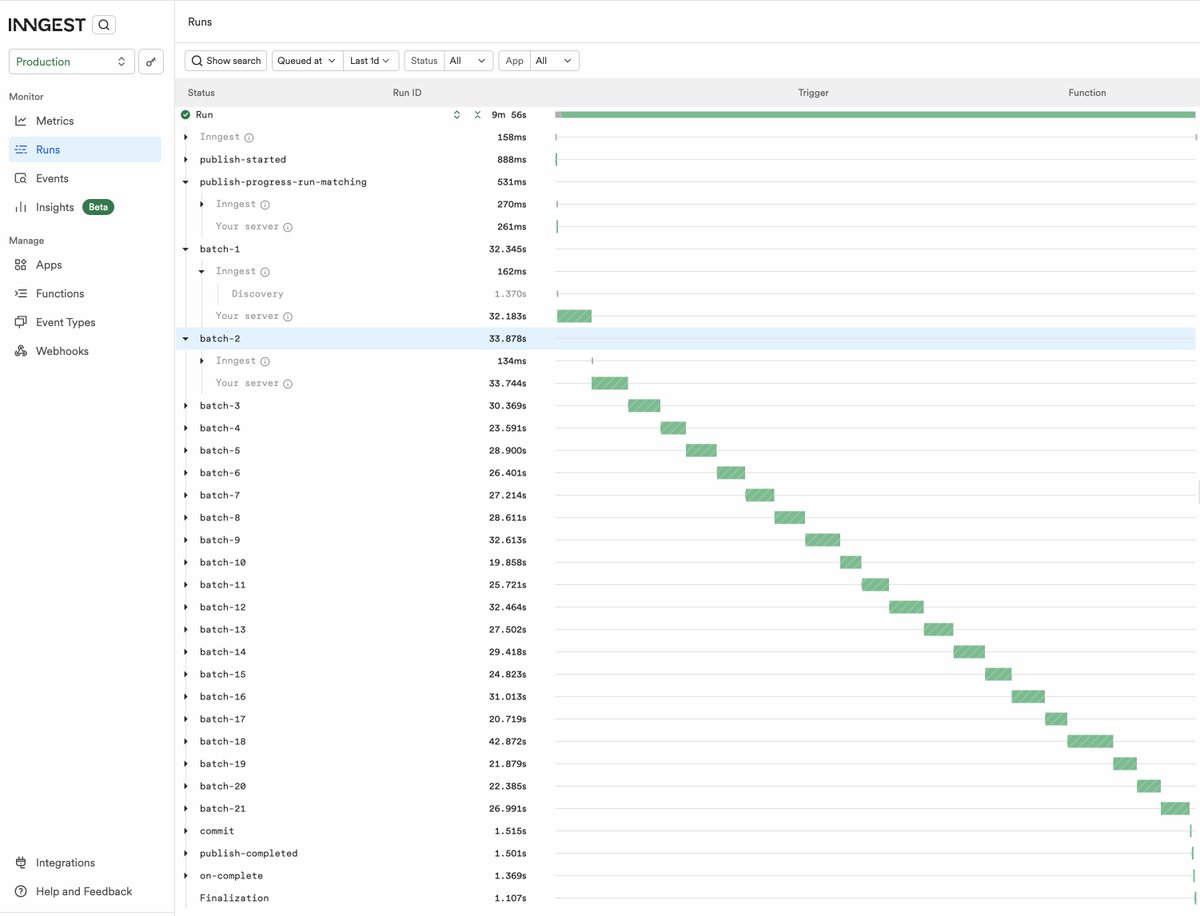Click the full Run duration bar

(x=875, y=115)
